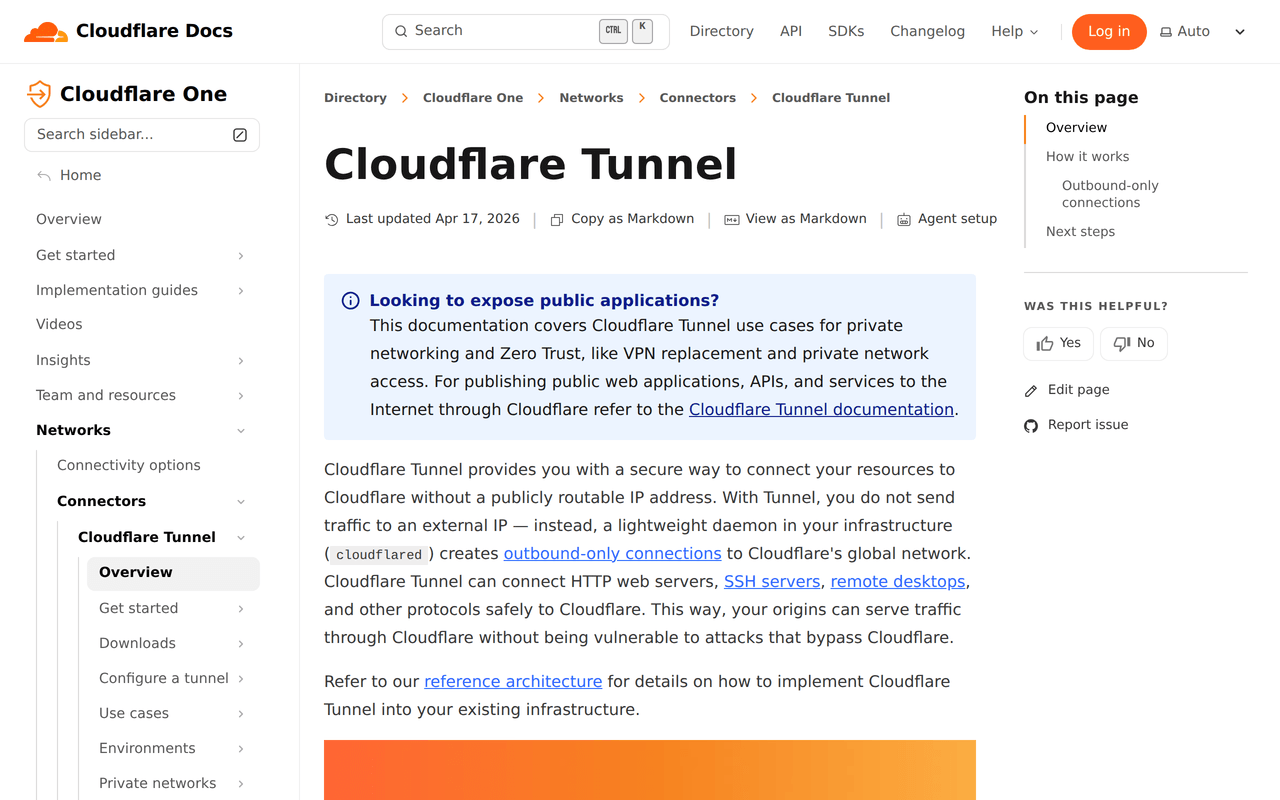Open the reference architecture link

pos(513,682)
